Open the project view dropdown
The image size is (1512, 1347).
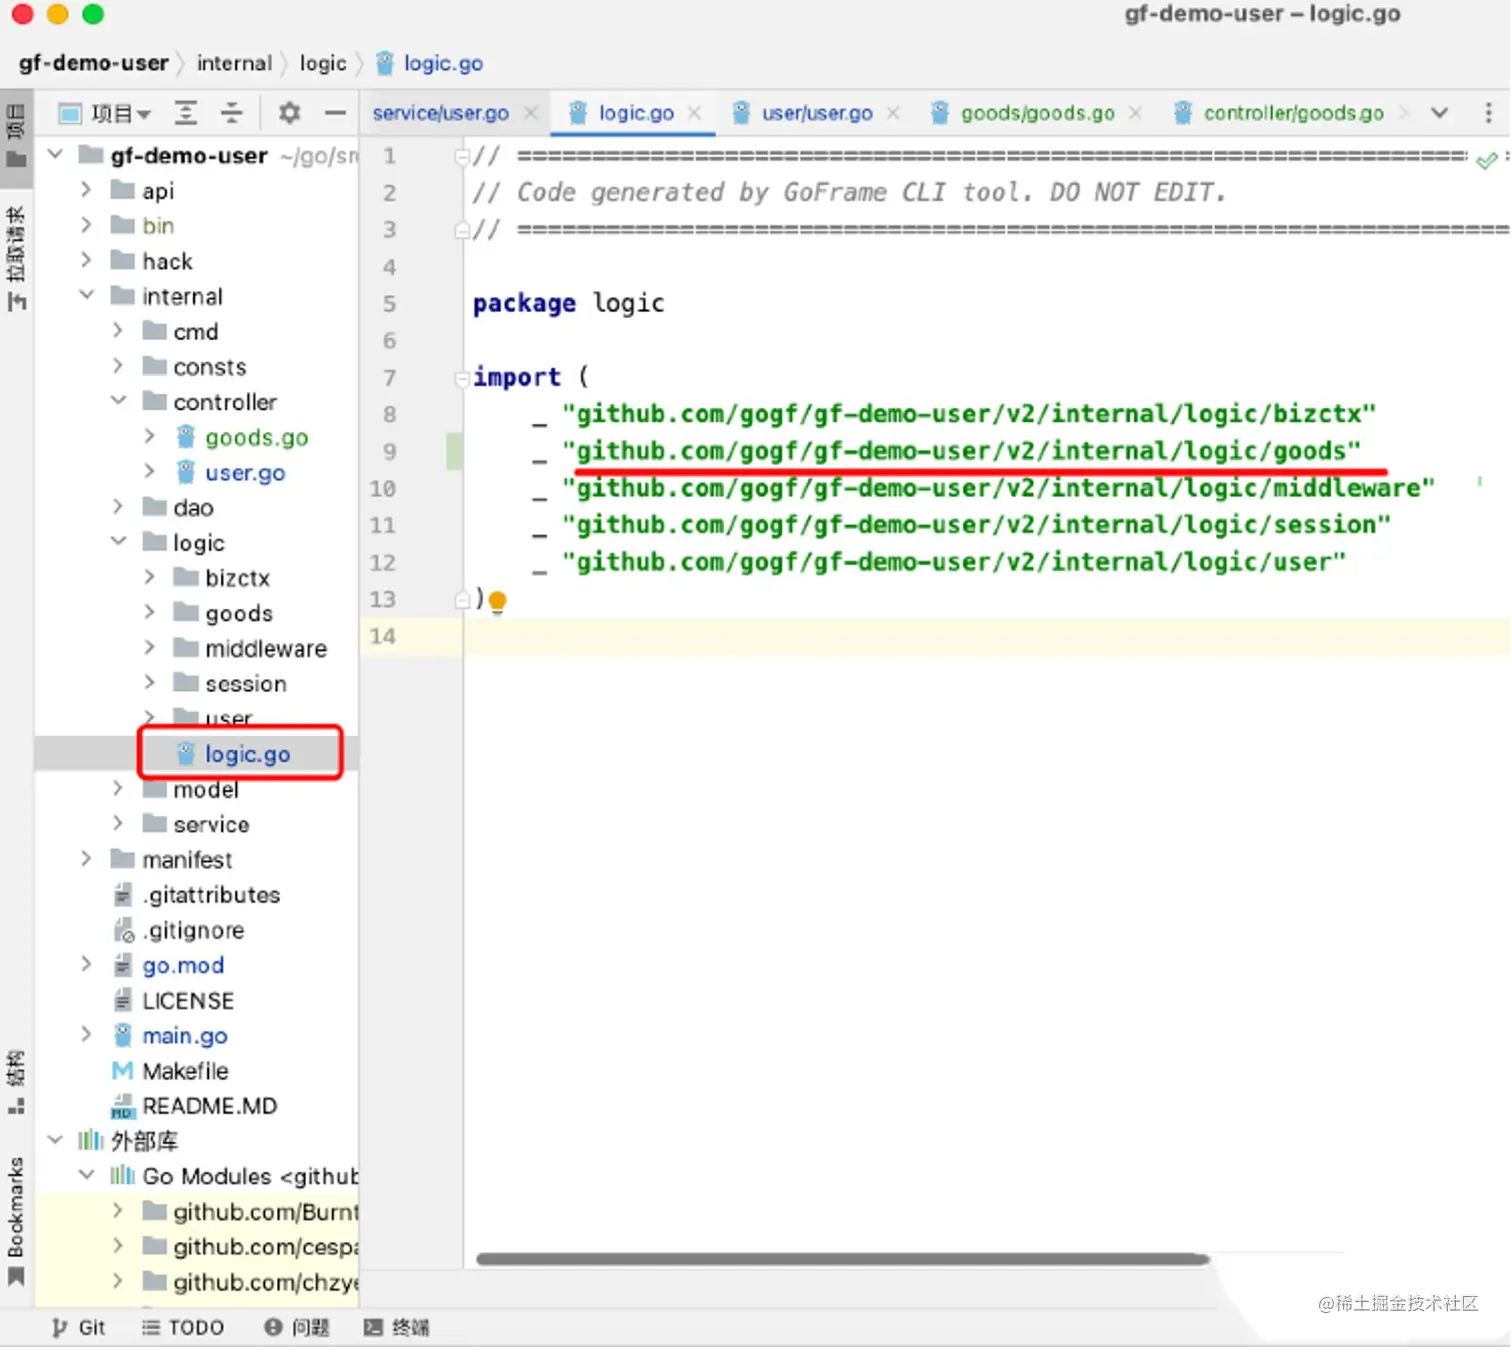point(105,113)
